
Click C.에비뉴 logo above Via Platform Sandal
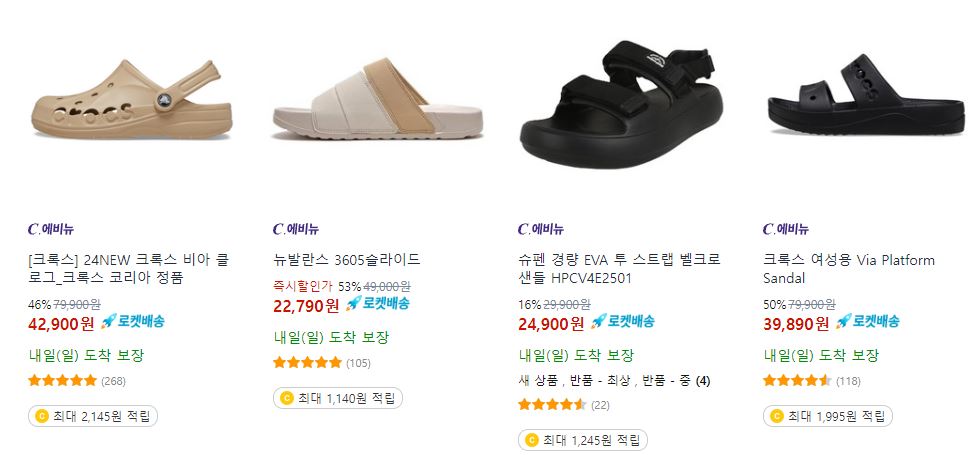[x=786, y=229]
